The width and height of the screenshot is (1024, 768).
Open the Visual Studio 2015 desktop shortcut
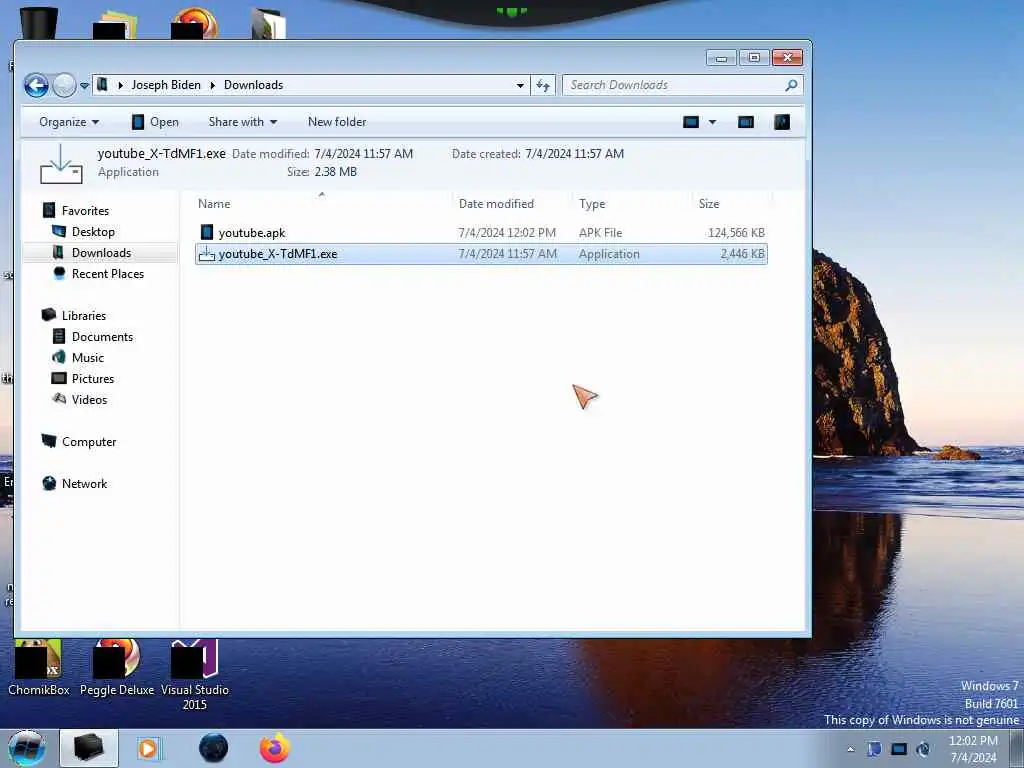point(195,676)
